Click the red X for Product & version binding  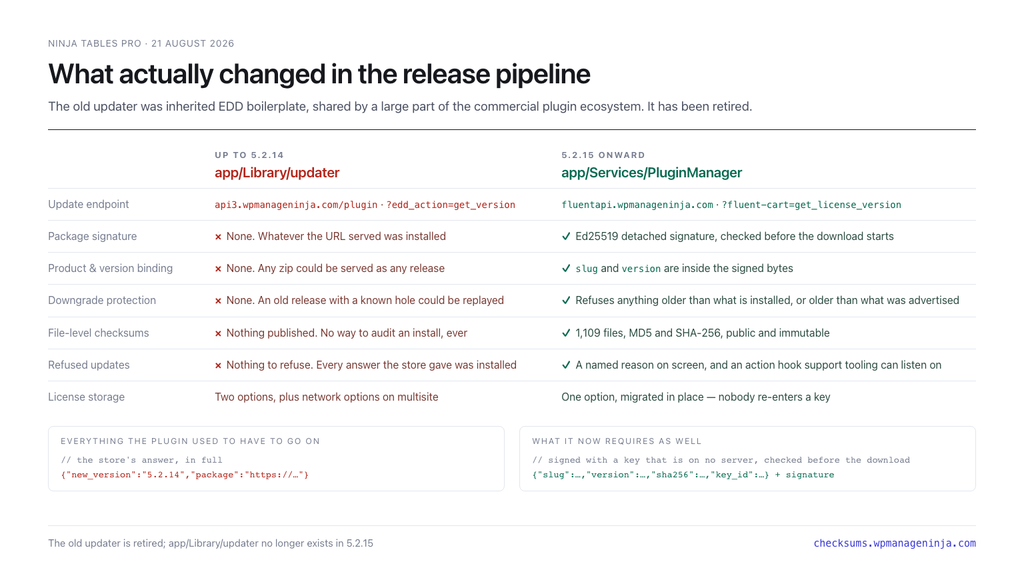[218, 269]
